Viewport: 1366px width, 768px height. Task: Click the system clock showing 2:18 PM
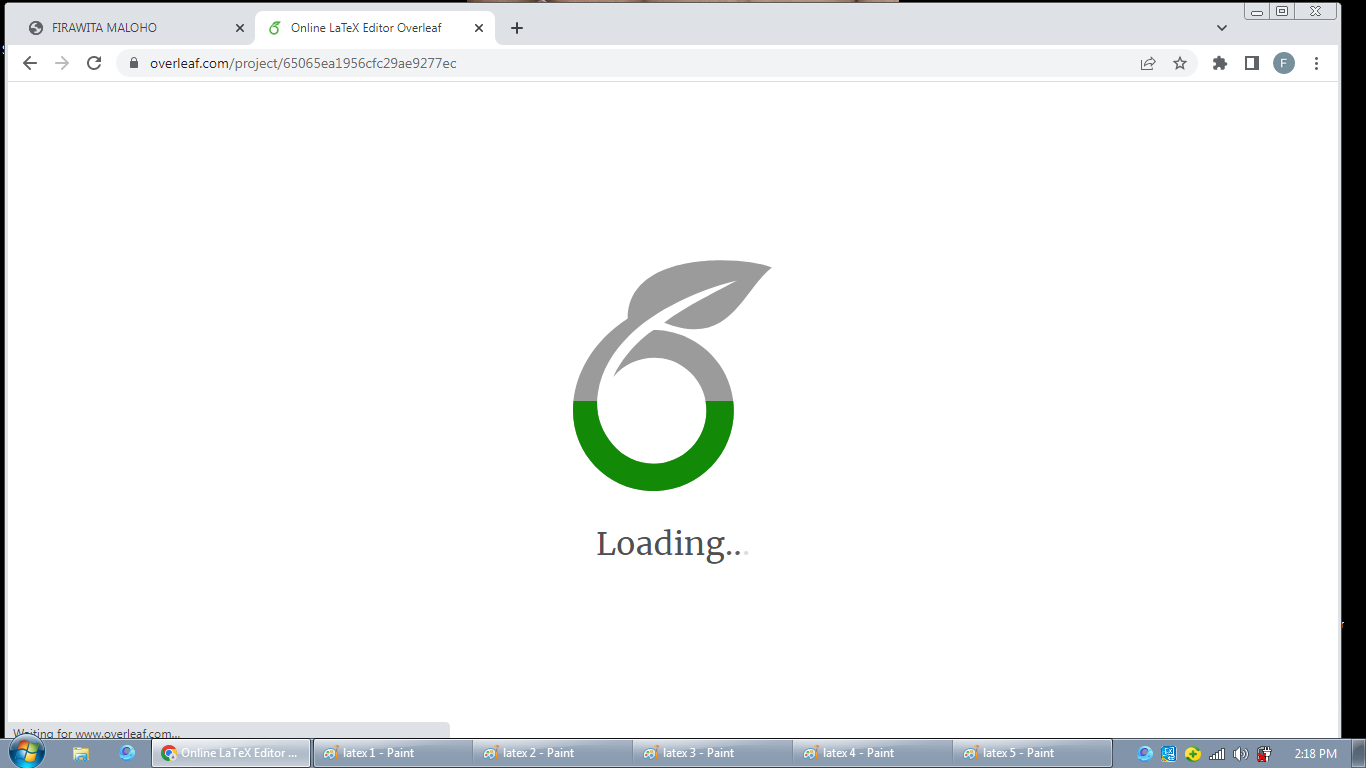1315,753
